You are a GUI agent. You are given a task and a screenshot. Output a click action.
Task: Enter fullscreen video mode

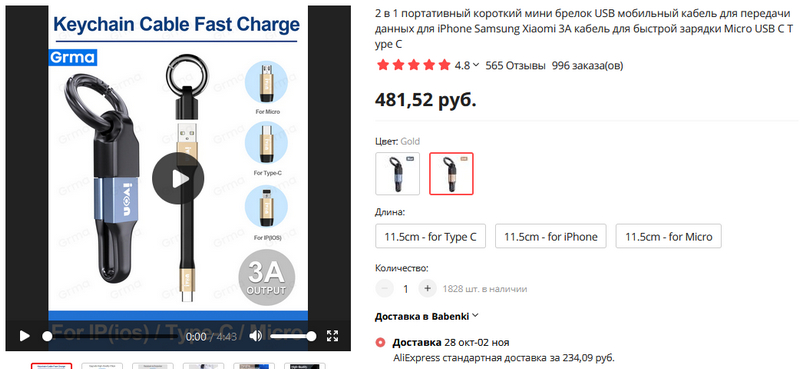[333, 336]
